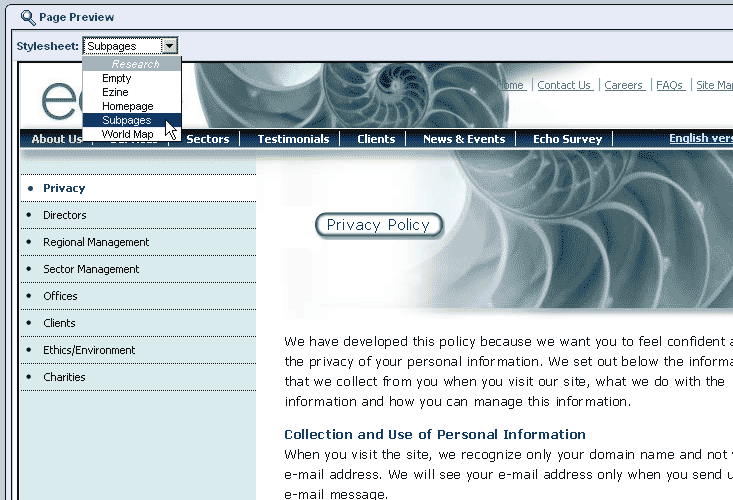Open the Careers link
This screenshot has height=500, width=733.
coord(624,85)
